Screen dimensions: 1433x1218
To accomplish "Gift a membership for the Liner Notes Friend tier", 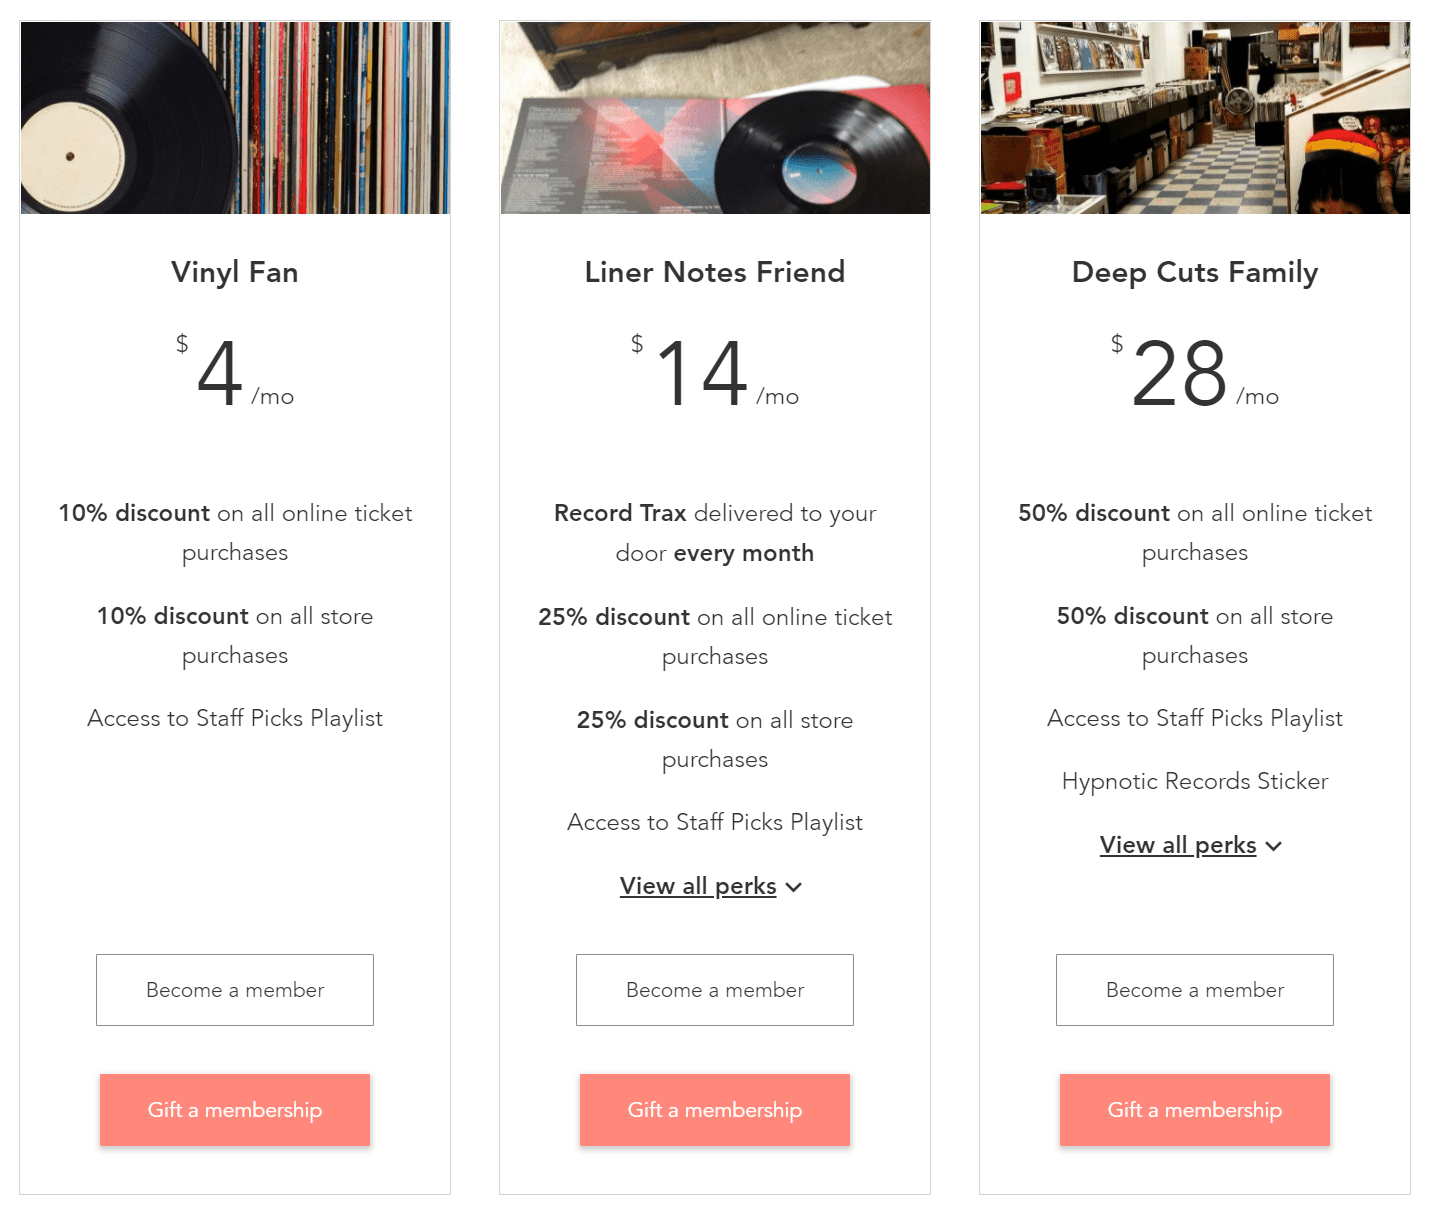I will [715, 1110].
